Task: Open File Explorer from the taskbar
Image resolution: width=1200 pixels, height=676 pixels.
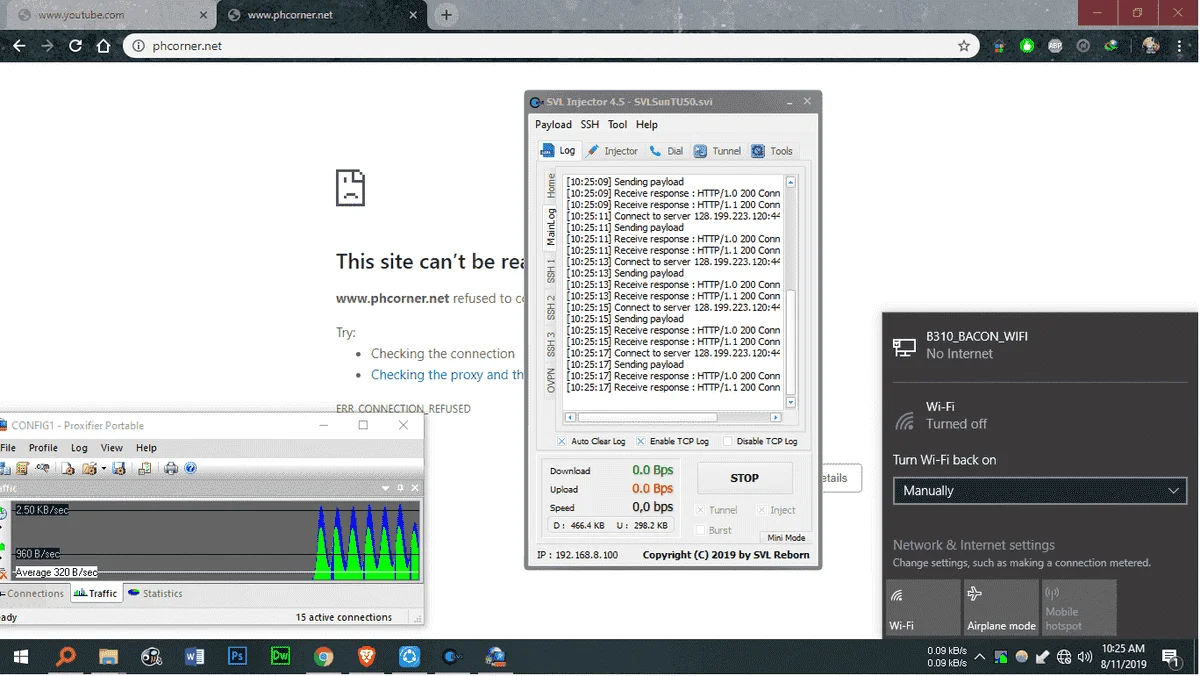Action: pyautogui.click(x=108, y=657)
